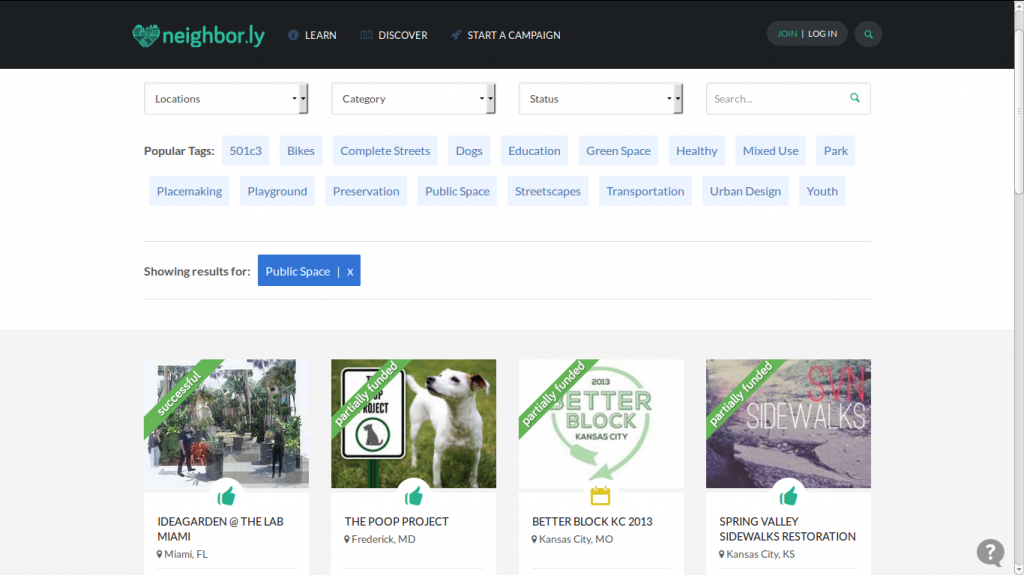Screen dimensions: 1024x575
Task: Open the SVN Sidewalks thumbnail
Action: tap(788, 423)
